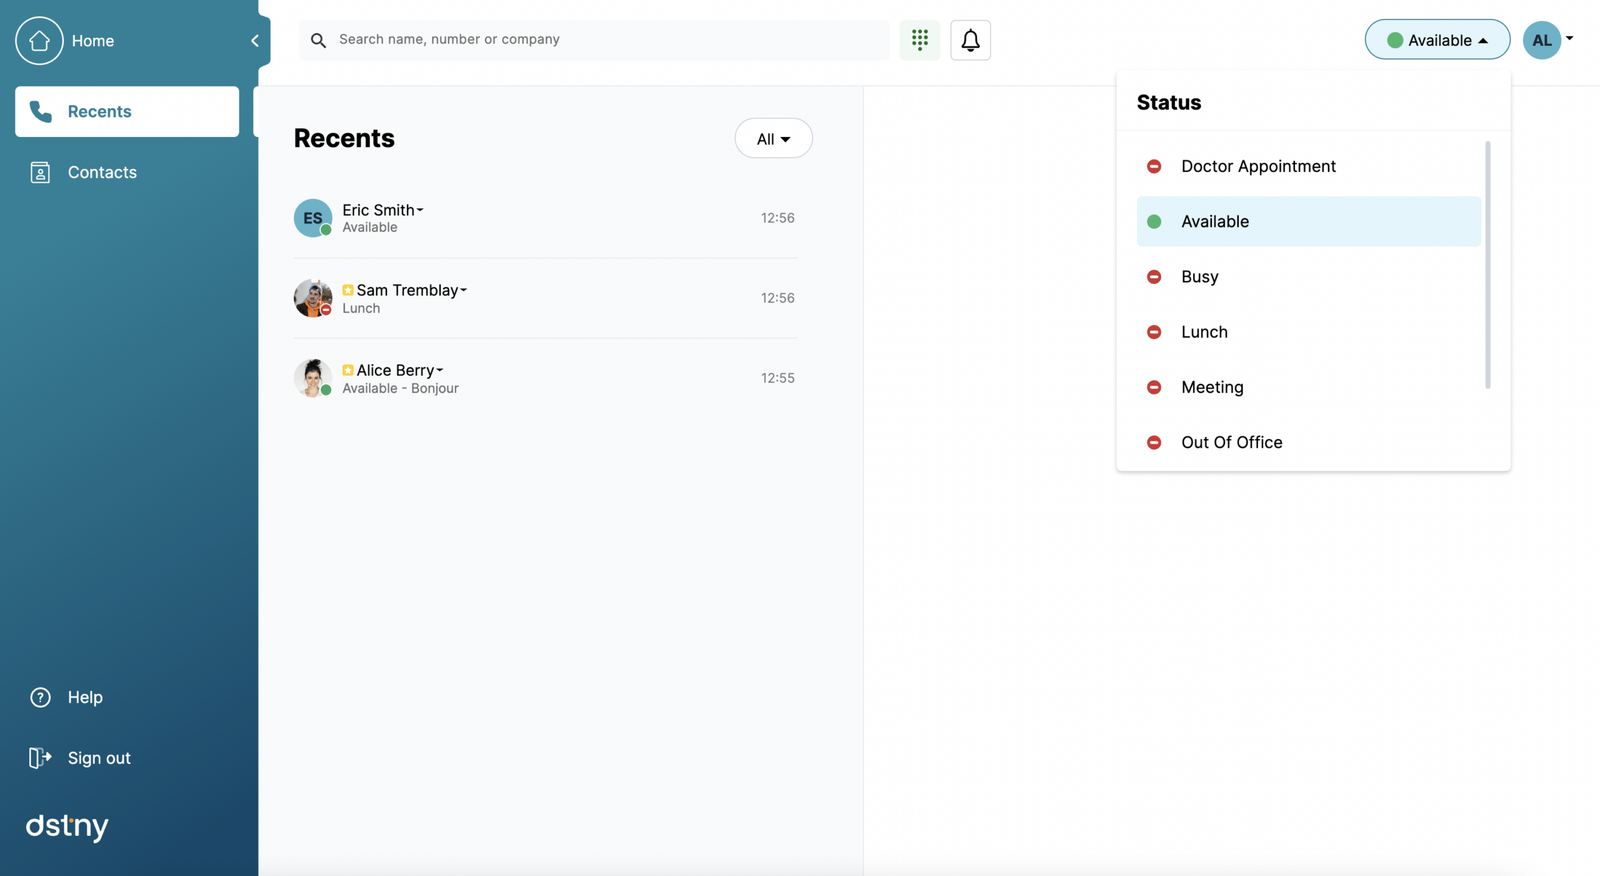This screenshot has height=876, width=1600.
Task: Click Alice Berry's green presence dot
Action: tap(326, 390)
